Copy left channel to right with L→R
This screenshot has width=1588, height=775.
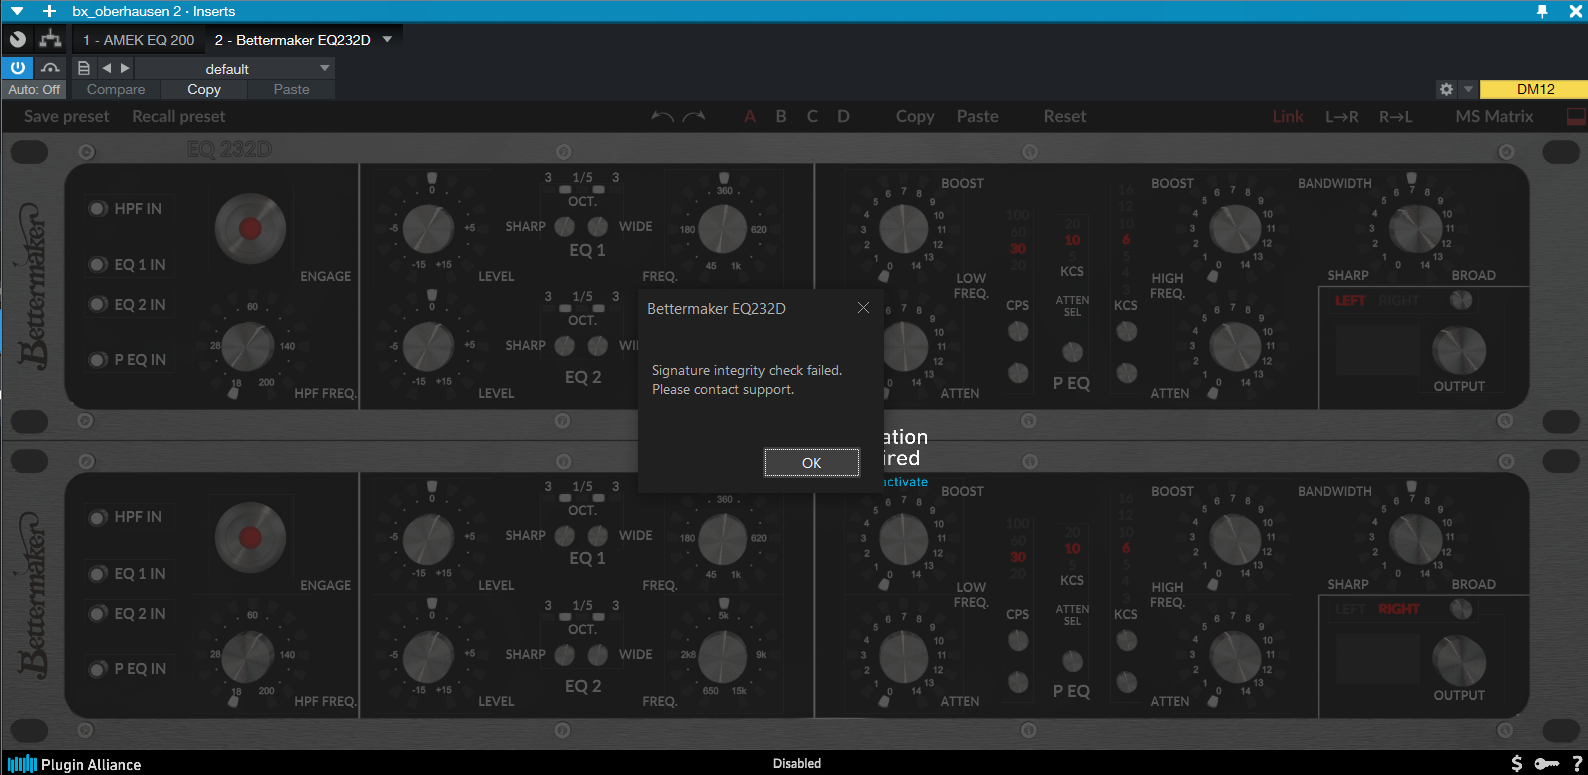(x=1342, y=116)
